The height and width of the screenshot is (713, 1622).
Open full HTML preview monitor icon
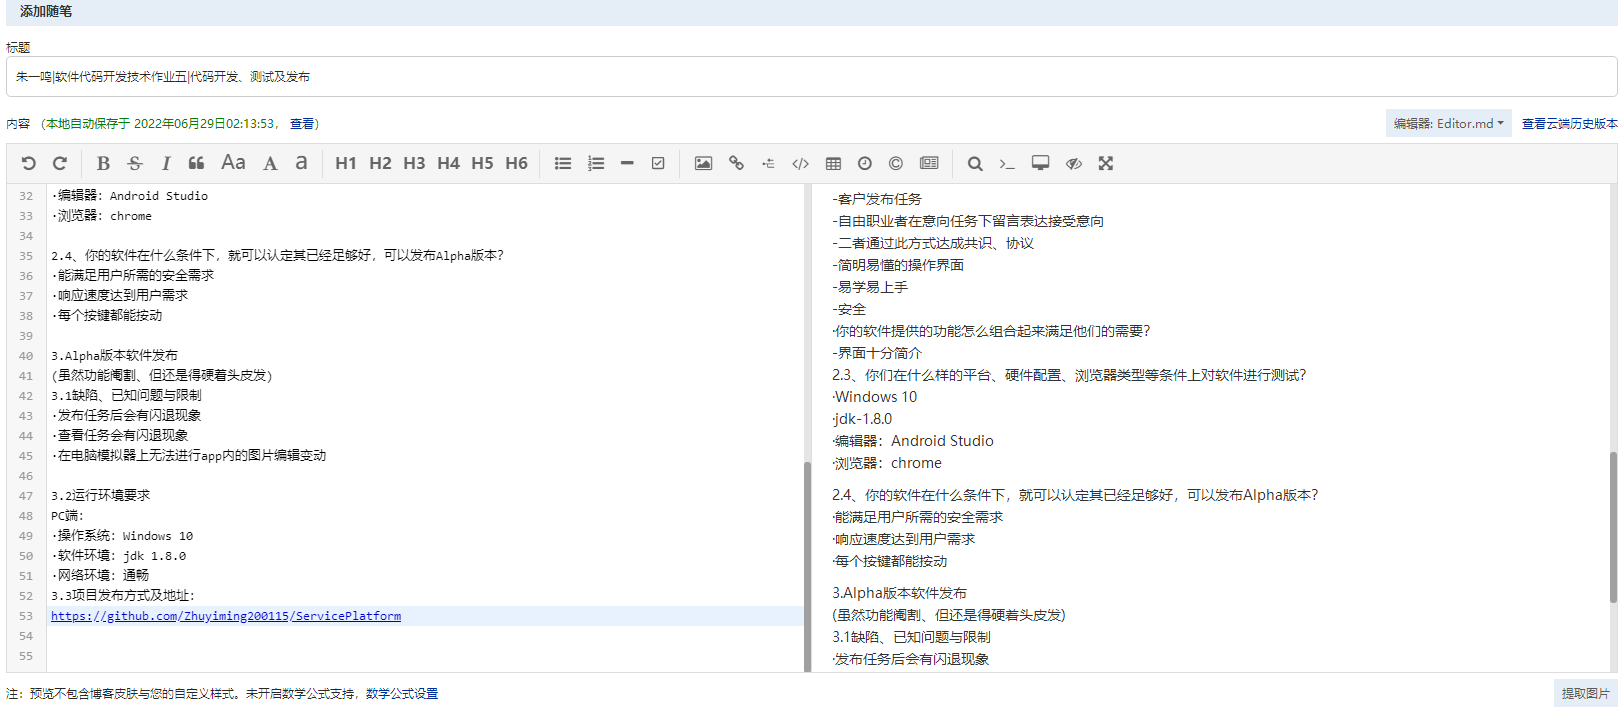pyautogui.click(x=1041, y=163)
